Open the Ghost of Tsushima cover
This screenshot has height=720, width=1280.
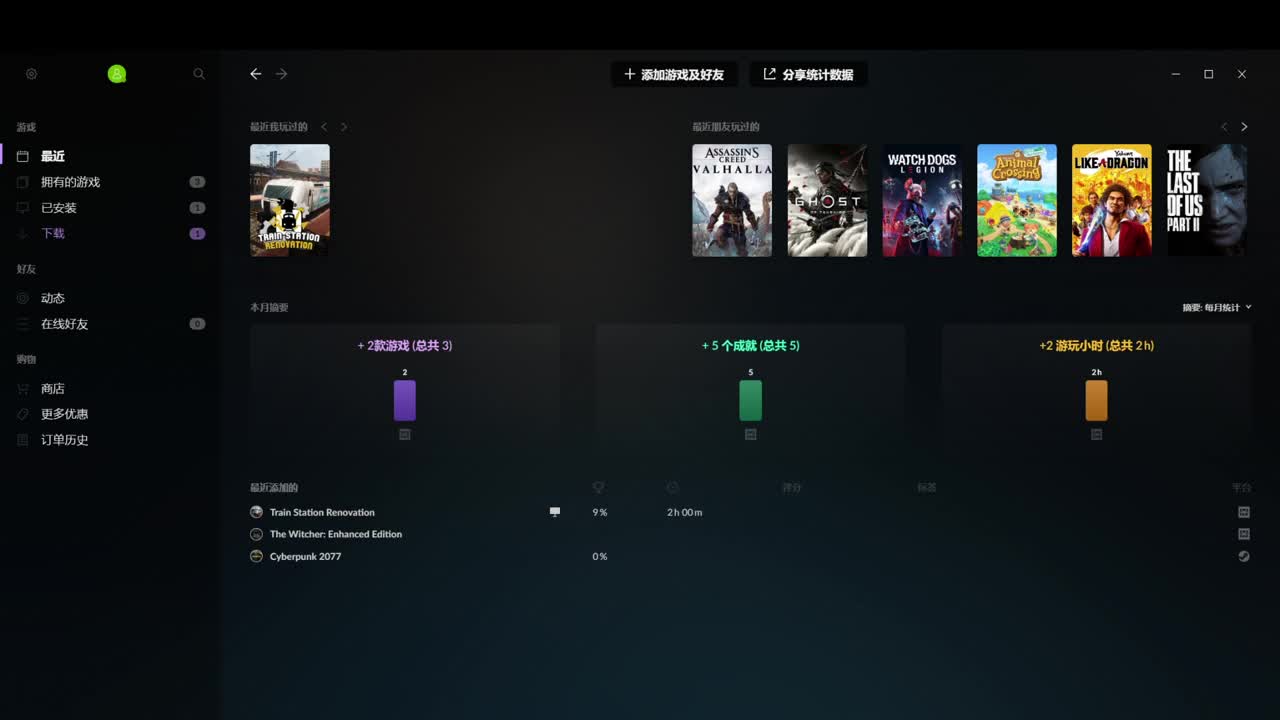[x=827, y=200]
